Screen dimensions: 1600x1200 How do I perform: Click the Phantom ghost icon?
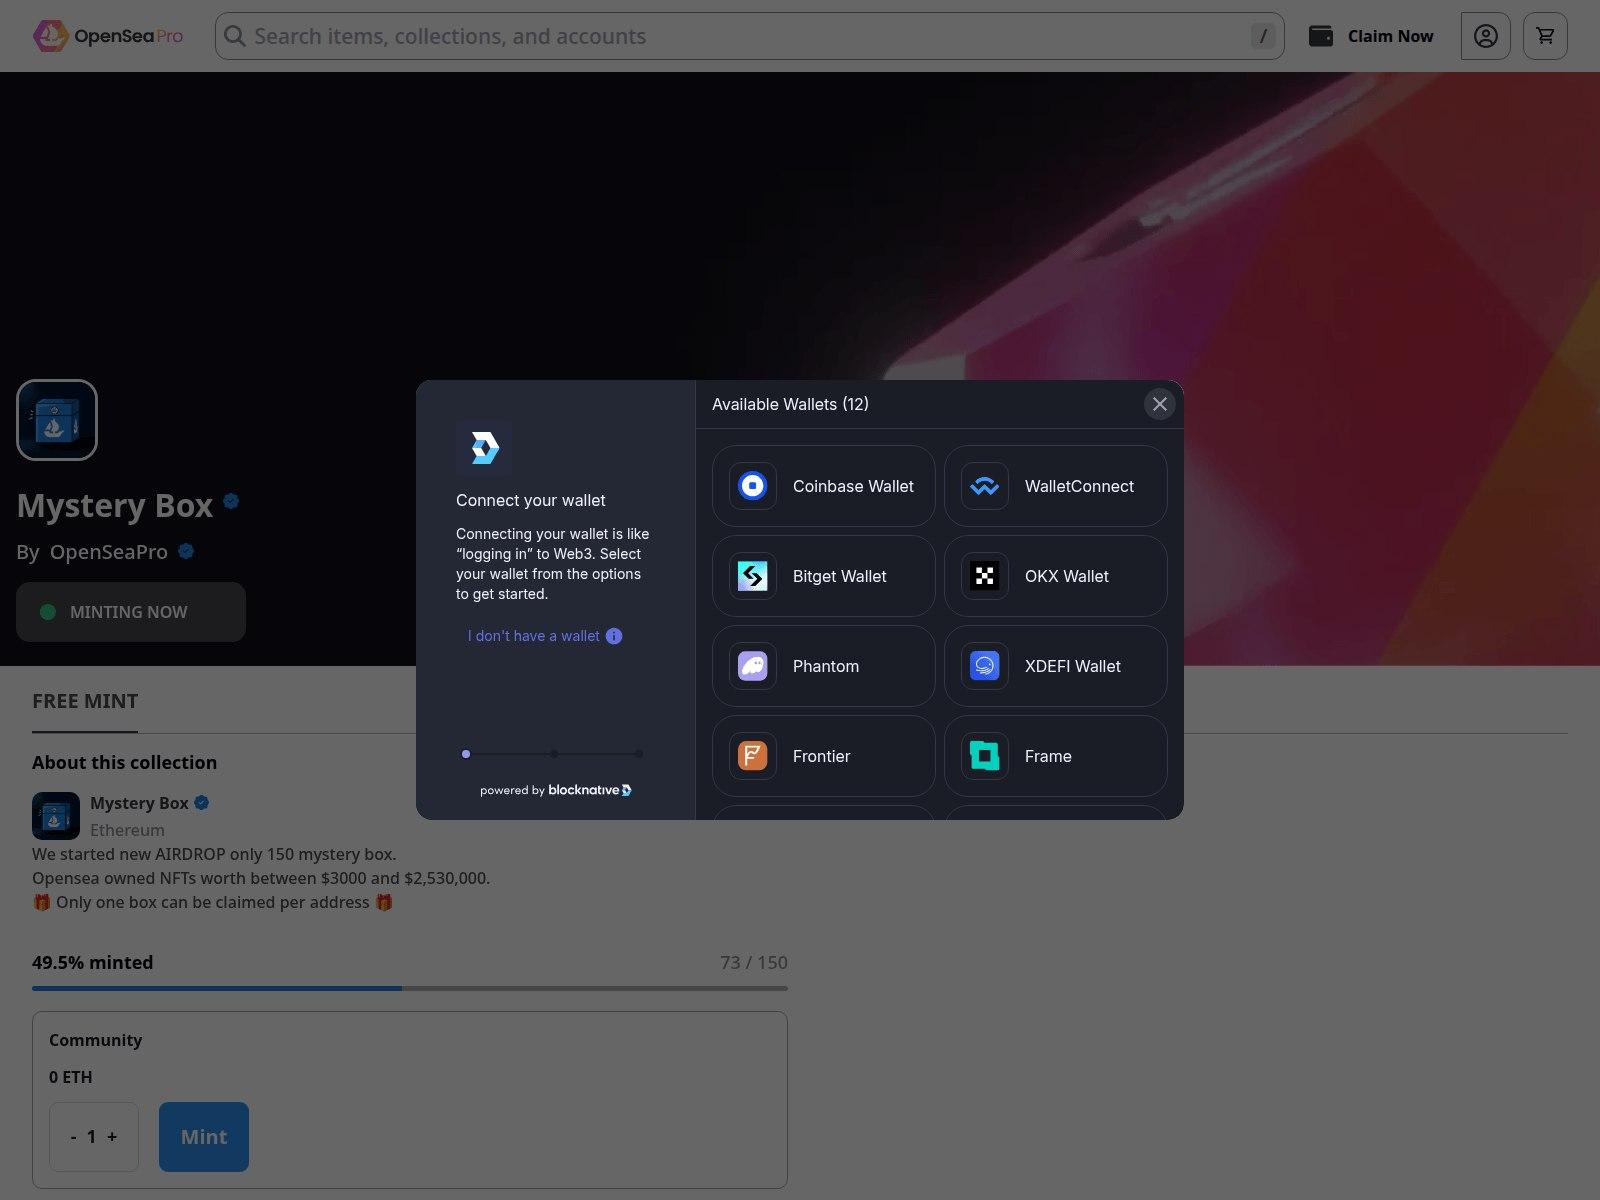[x=753, y=666]
